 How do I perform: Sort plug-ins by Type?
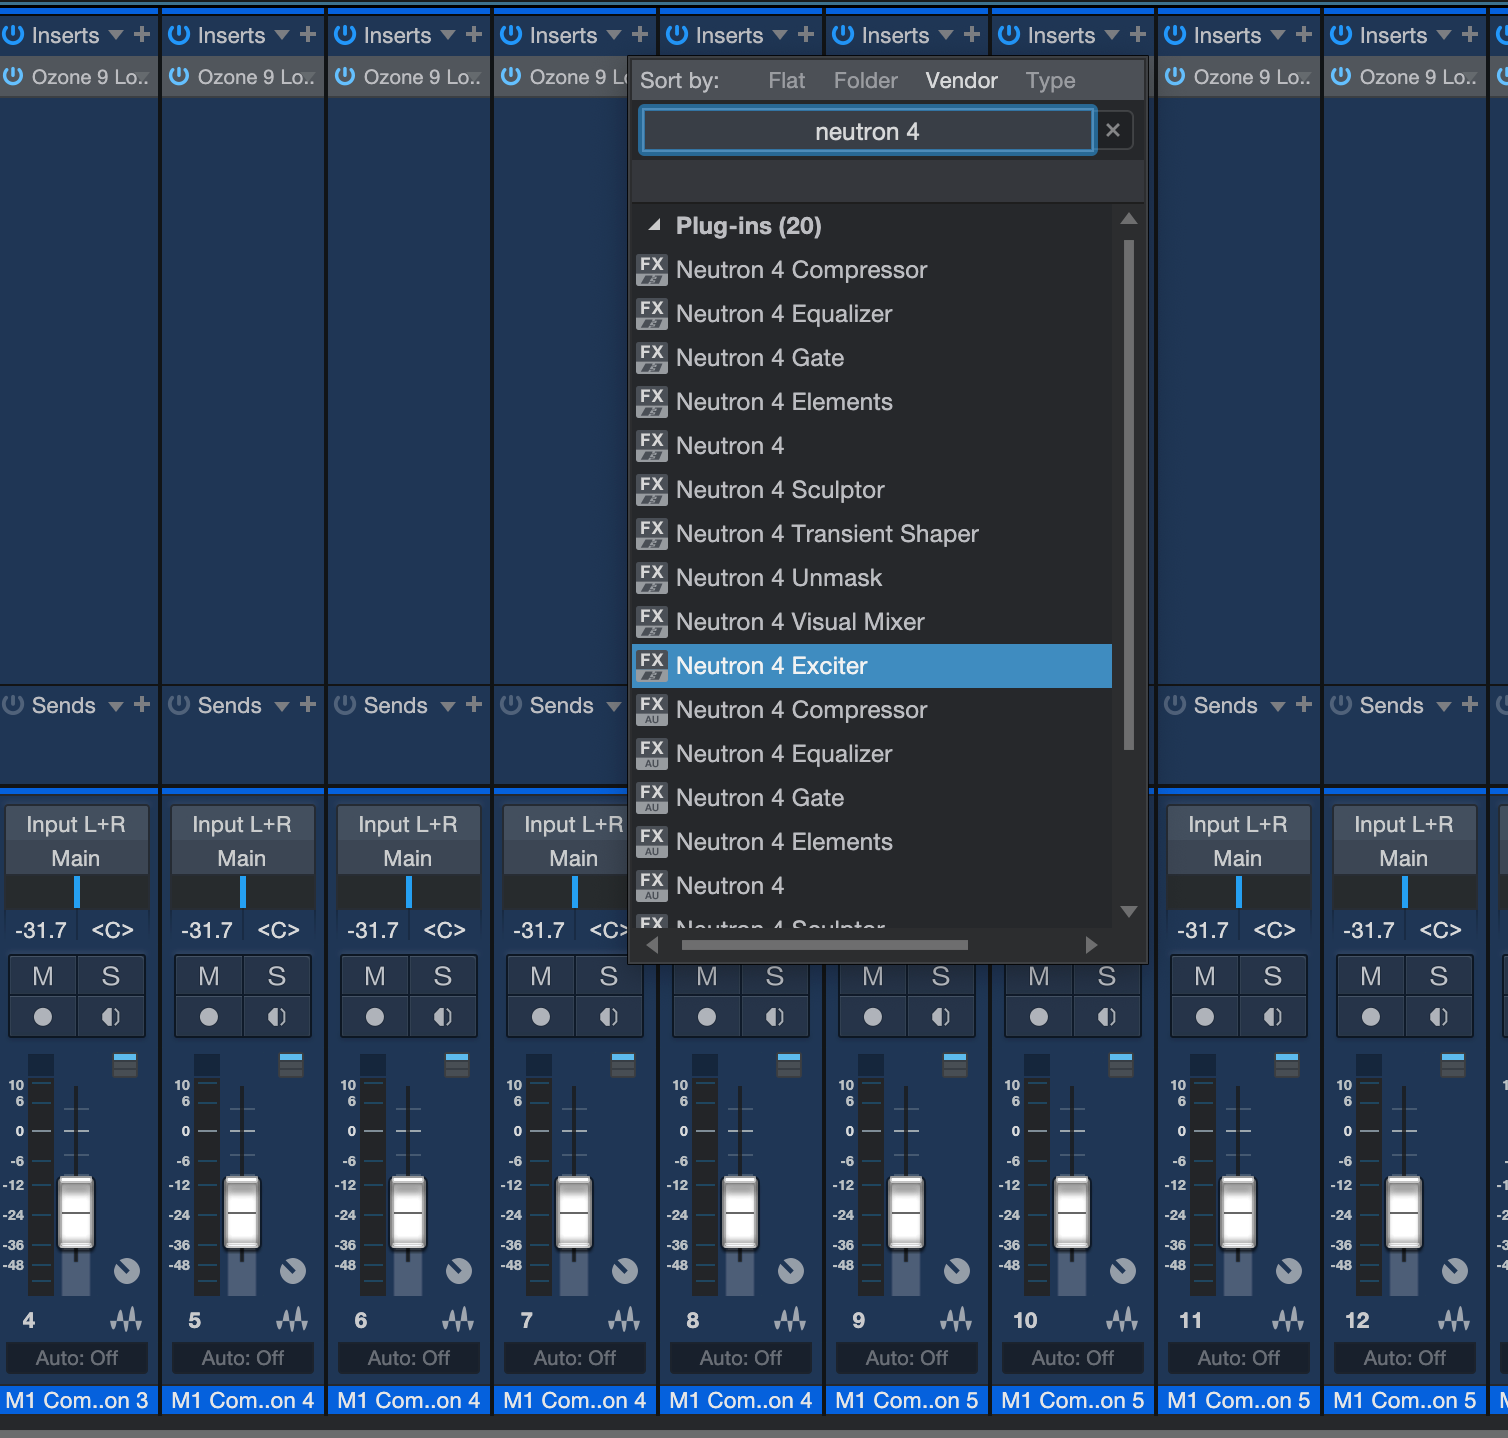pos(1050,80)
